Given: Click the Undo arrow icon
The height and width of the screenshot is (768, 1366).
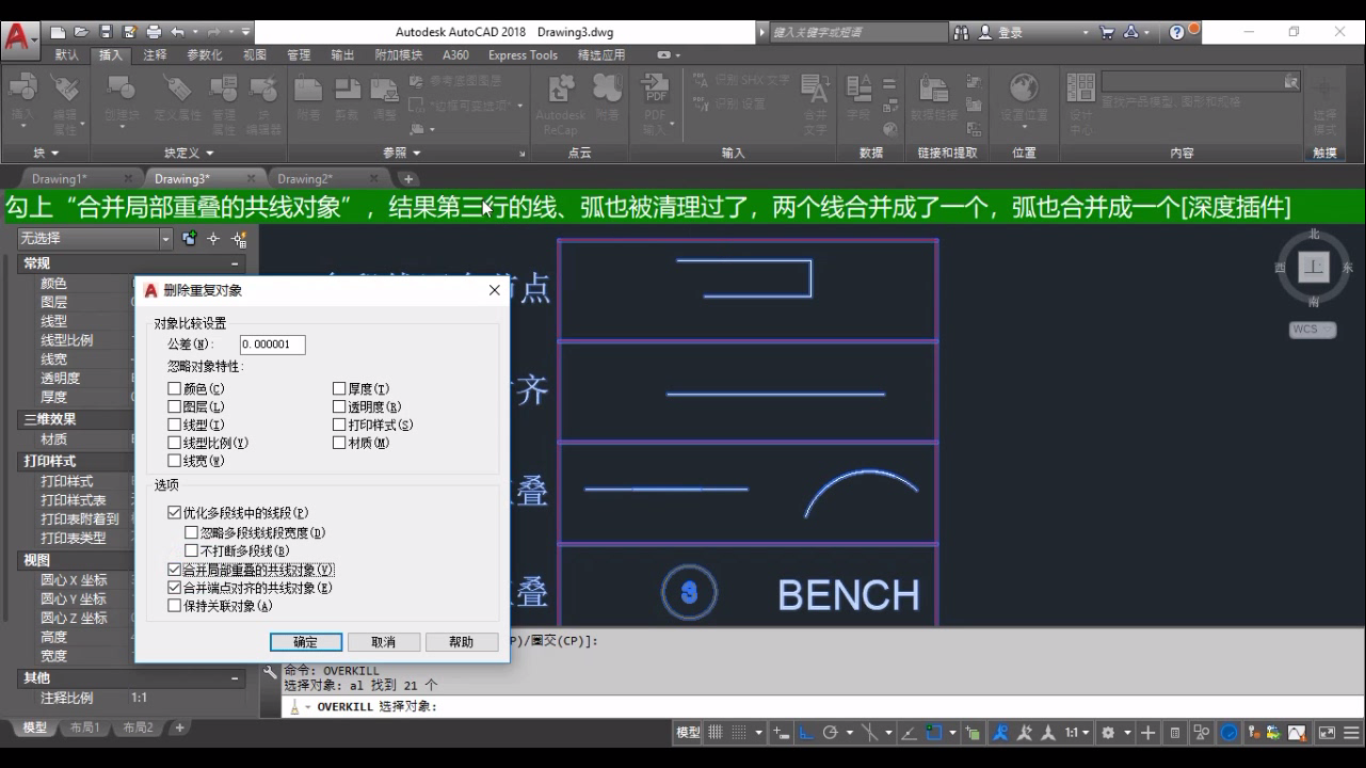Looking at the screenshot, I should (x=177, y=32).
